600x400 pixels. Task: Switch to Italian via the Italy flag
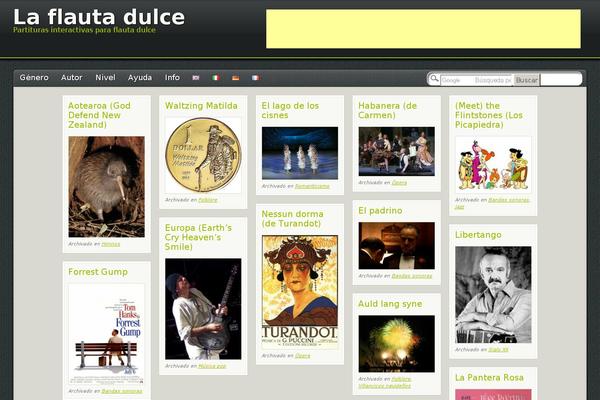[215, 78]
